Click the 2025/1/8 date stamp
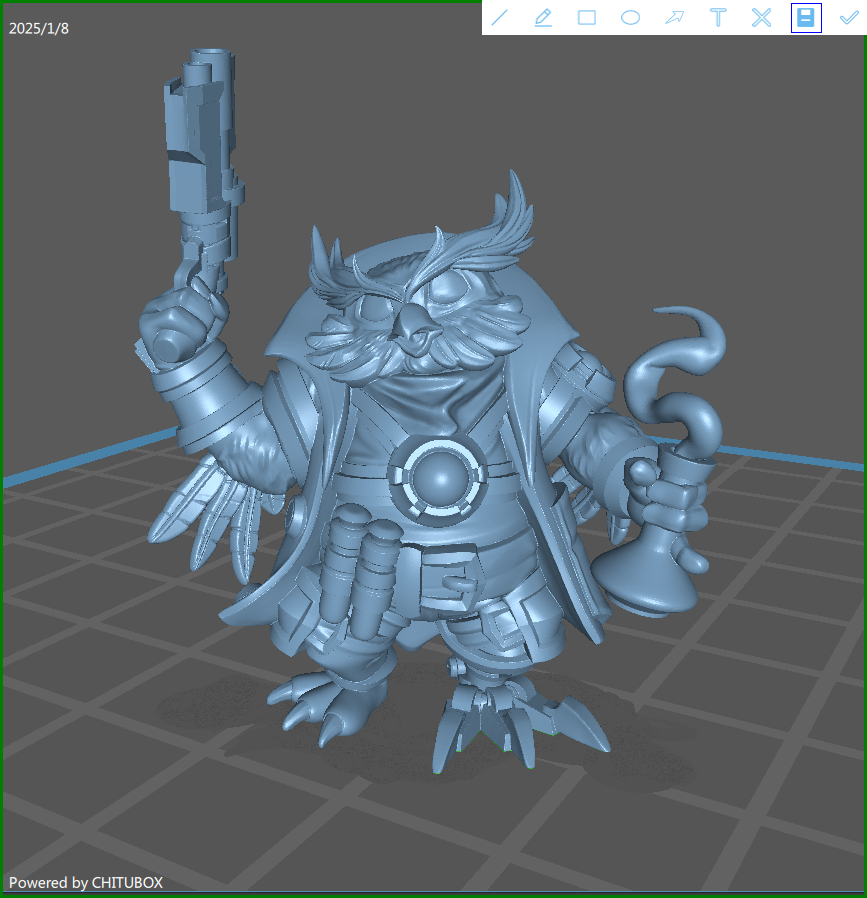Viewport: 867px width, 898px height. tap(39, 28)
